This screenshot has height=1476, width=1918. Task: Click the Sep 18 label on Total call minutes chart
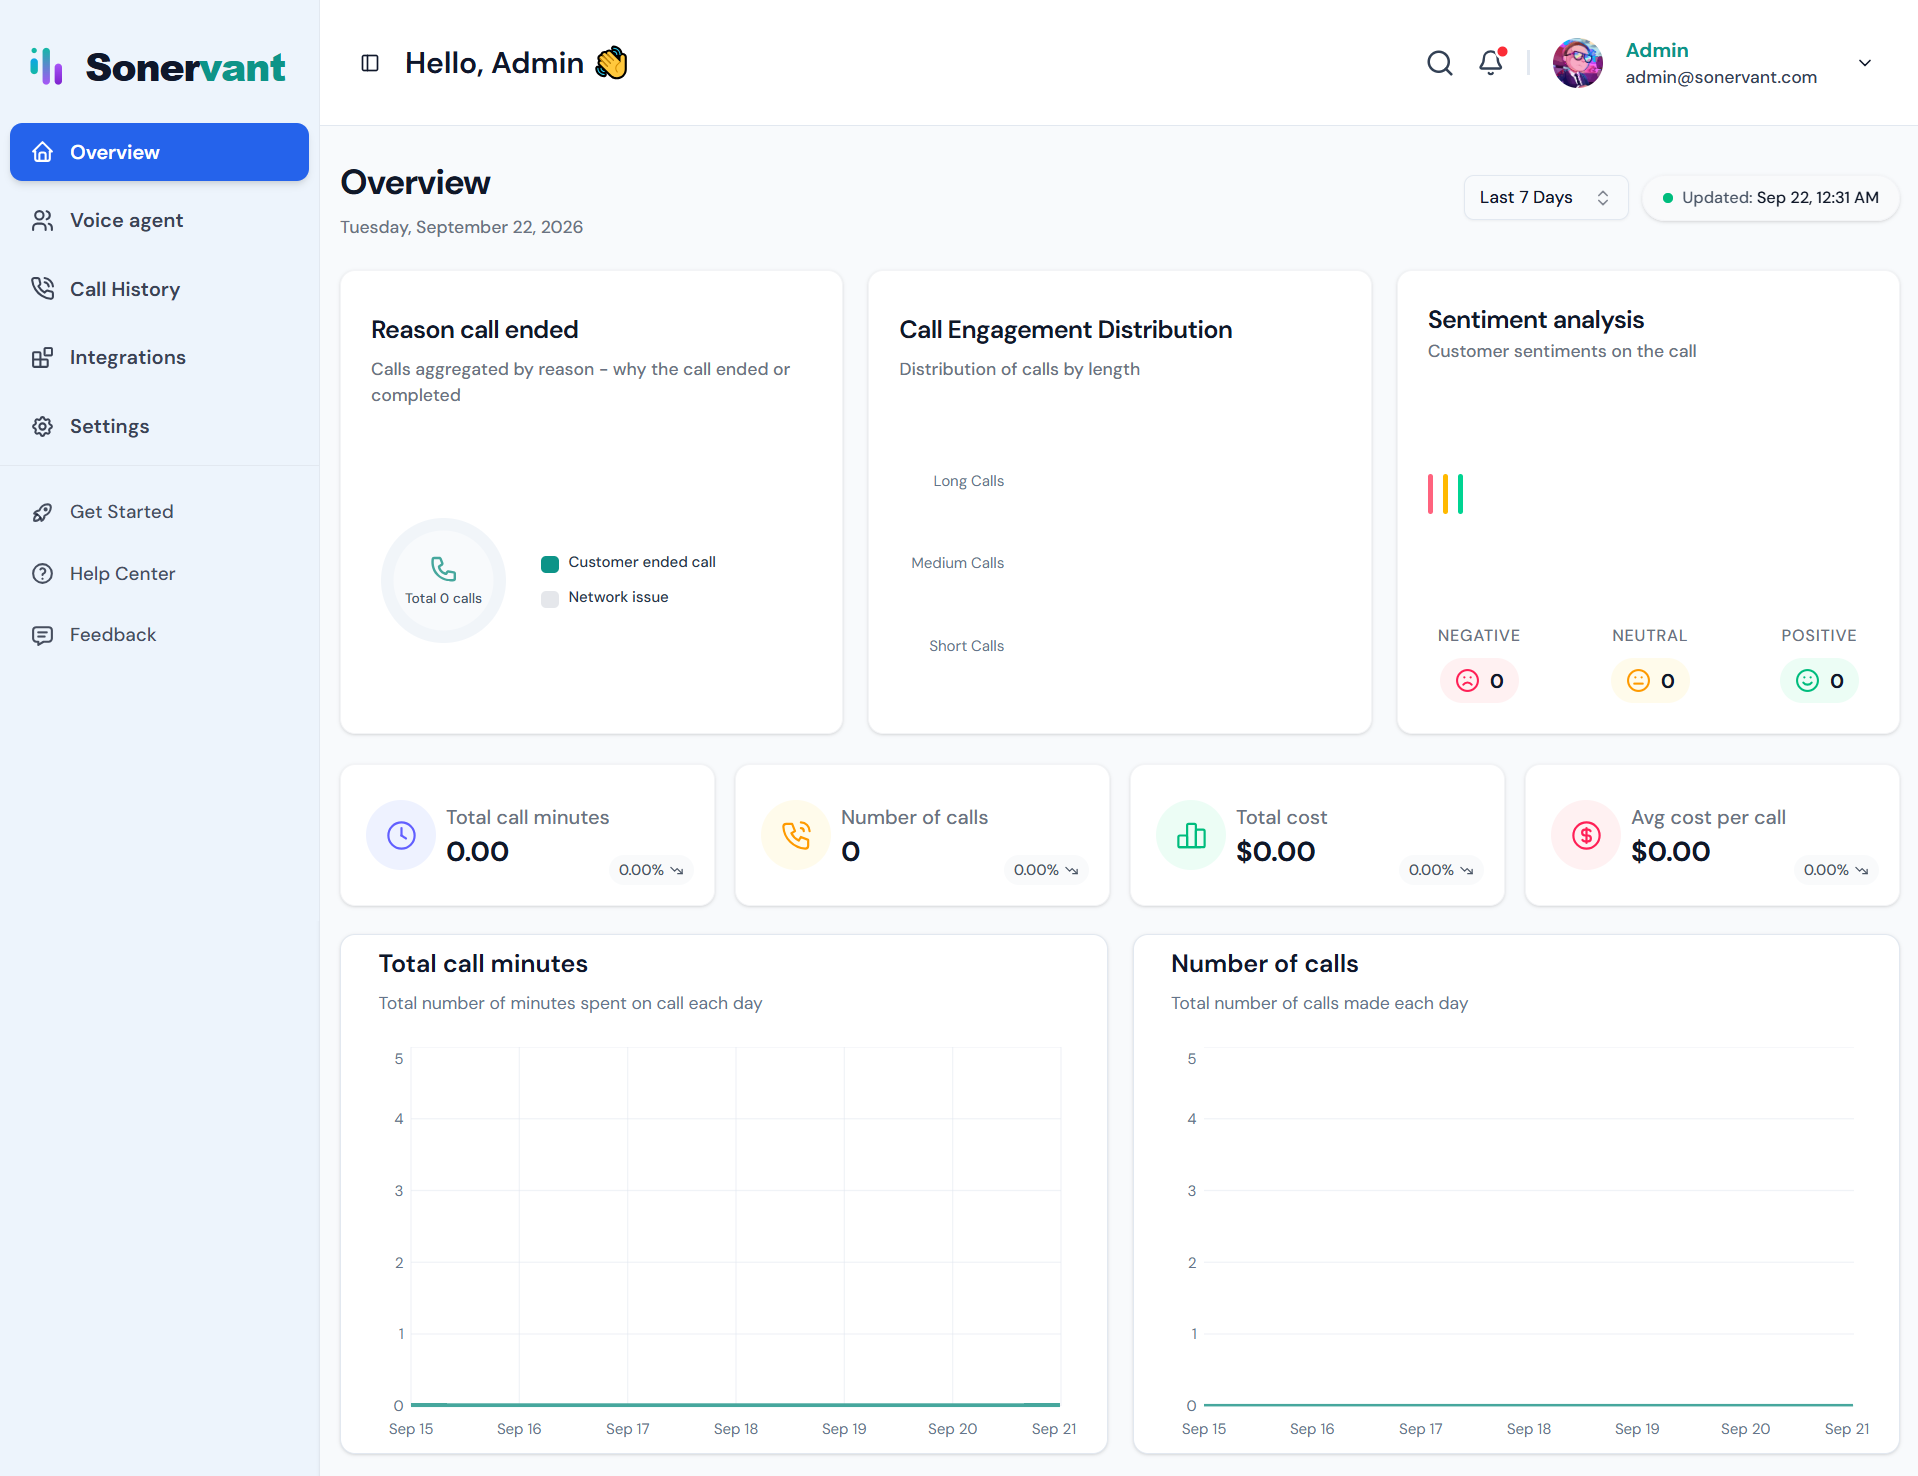click(x=736, y=1429)
